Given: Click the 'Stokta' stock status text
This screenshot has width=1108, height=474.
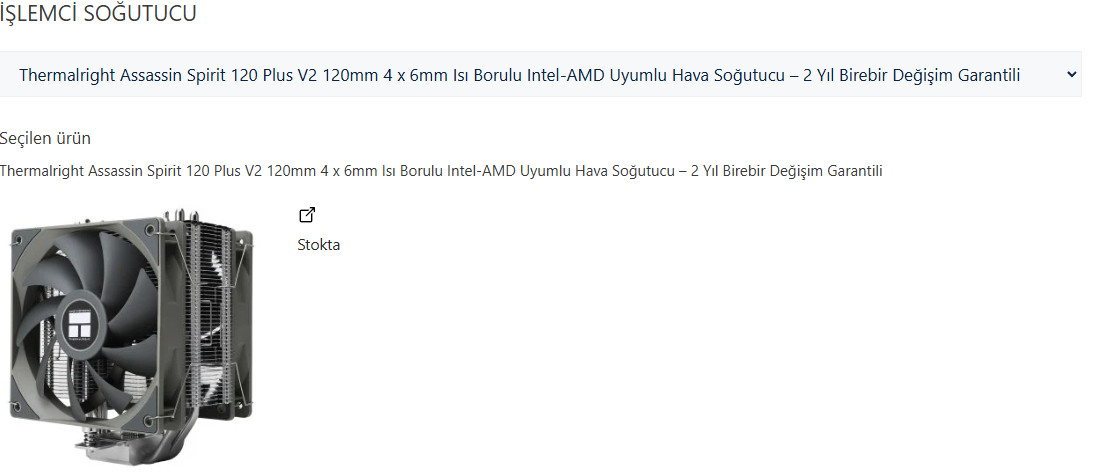Looking at the screenshot, I should tap(318, 245).
